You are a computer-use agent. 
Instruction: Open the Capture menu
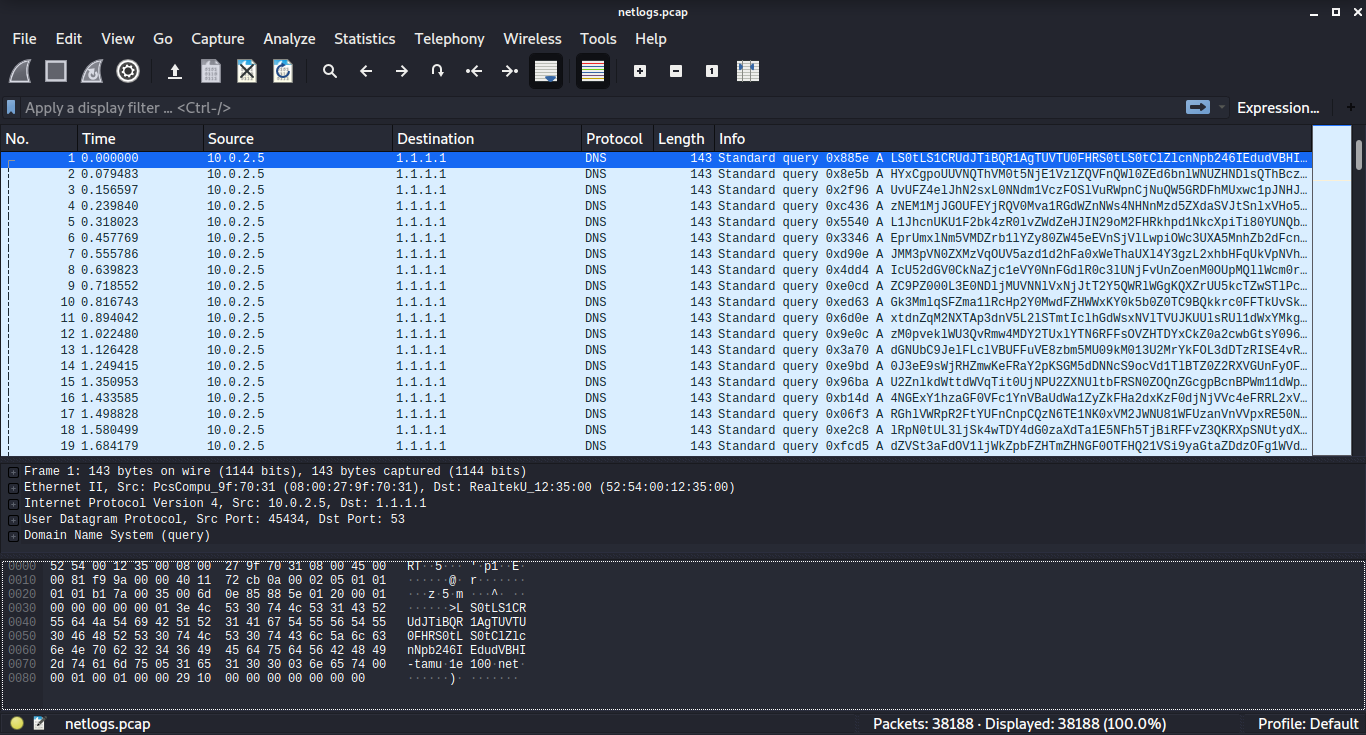click(x=218, y=39)
